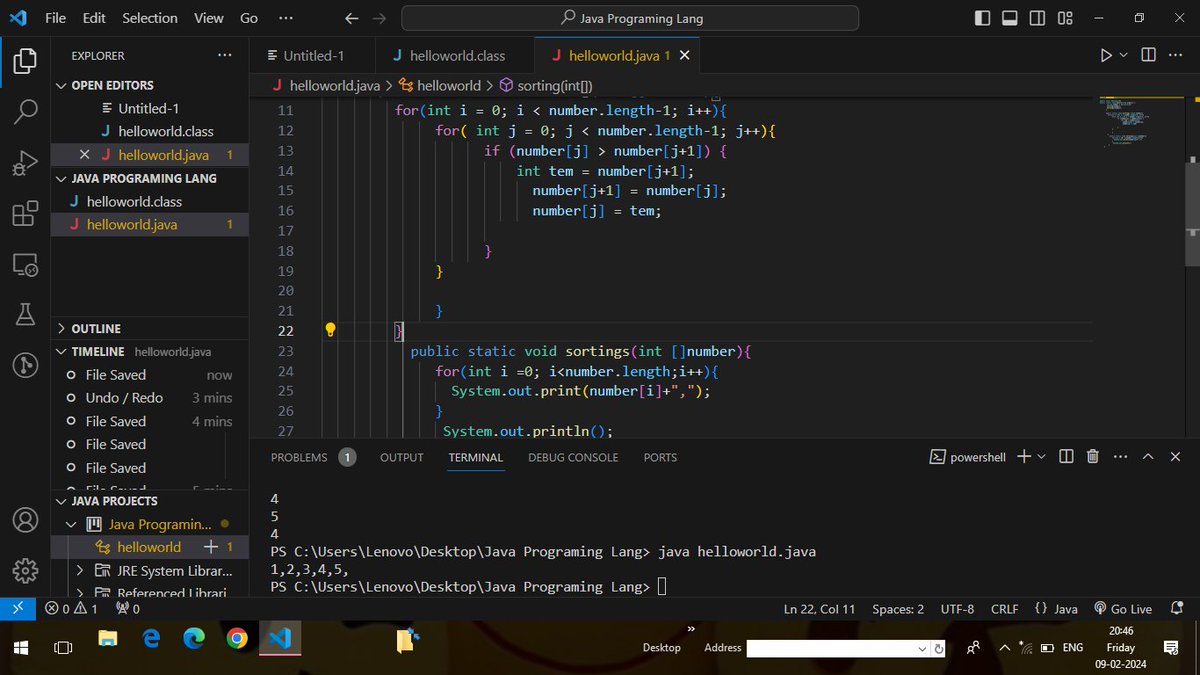This screenshot has height=675, width=1200.
Task: Close helloworld.java editor tab
Action: point(685,55)
